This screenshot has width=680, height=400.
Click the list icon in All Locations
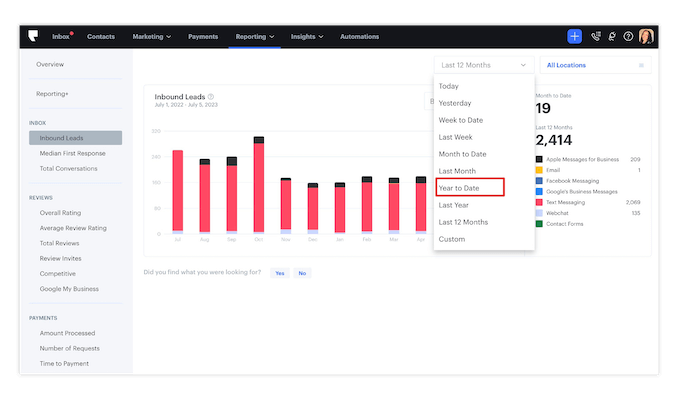(x=641, y=65)
